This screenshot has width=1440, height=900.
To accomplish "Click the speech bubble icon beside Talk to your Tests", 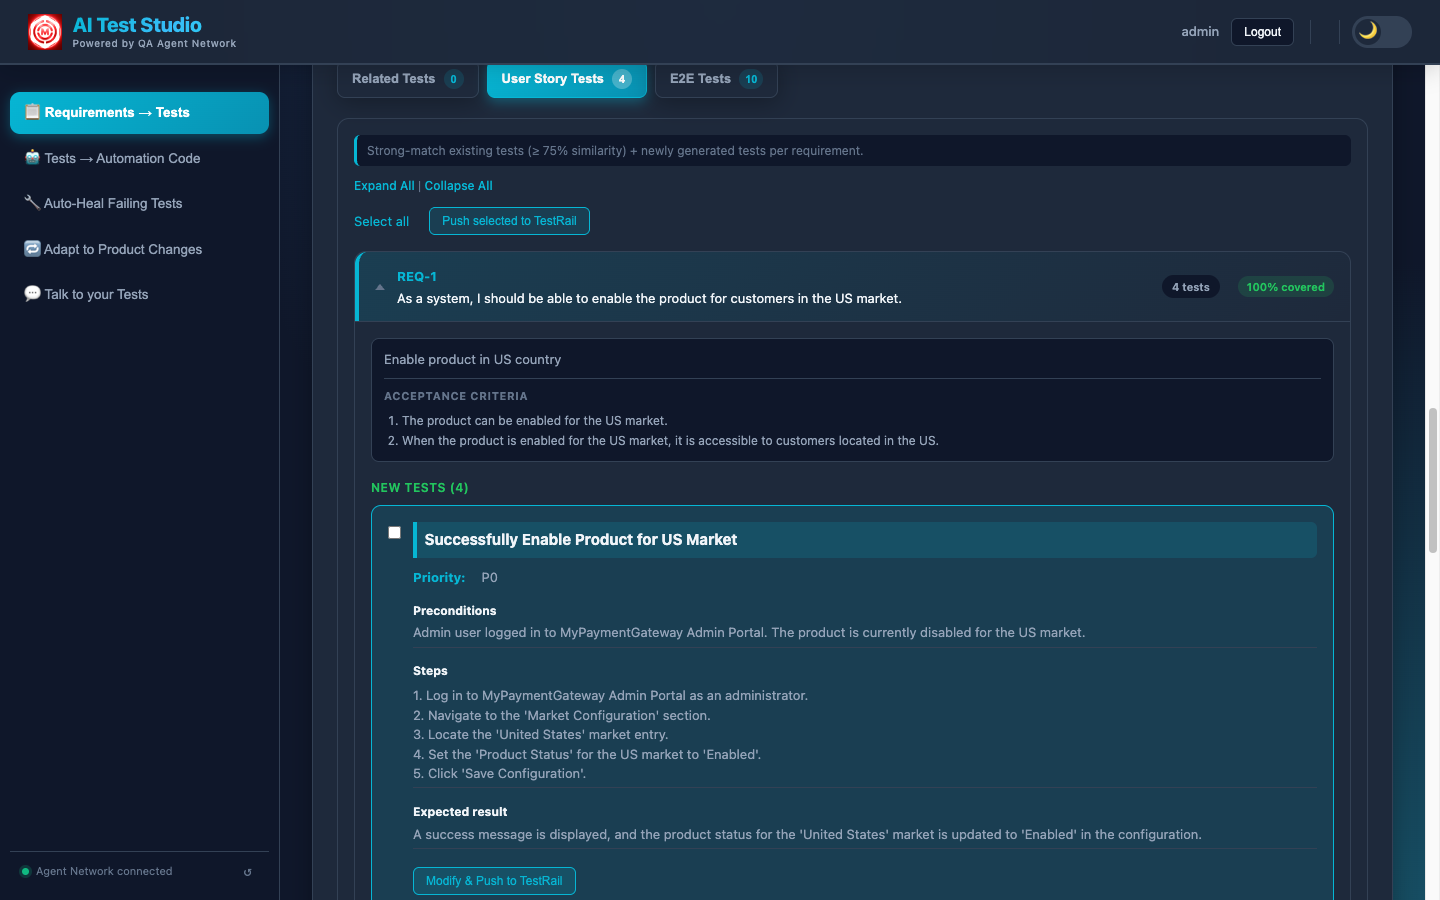I will click(32, 293).
